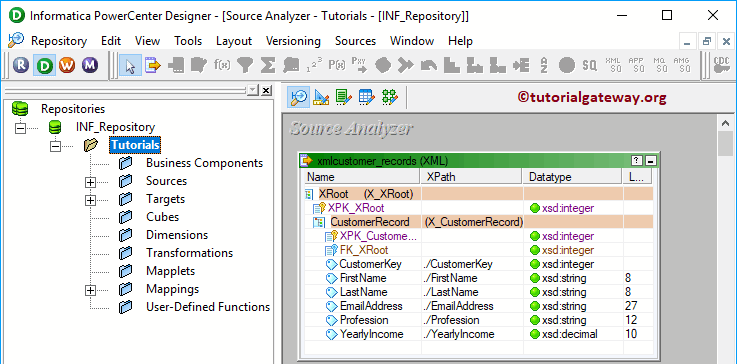Switch to the Source Analyzer tool icon
737x364 pixels.
click(298, 97)
